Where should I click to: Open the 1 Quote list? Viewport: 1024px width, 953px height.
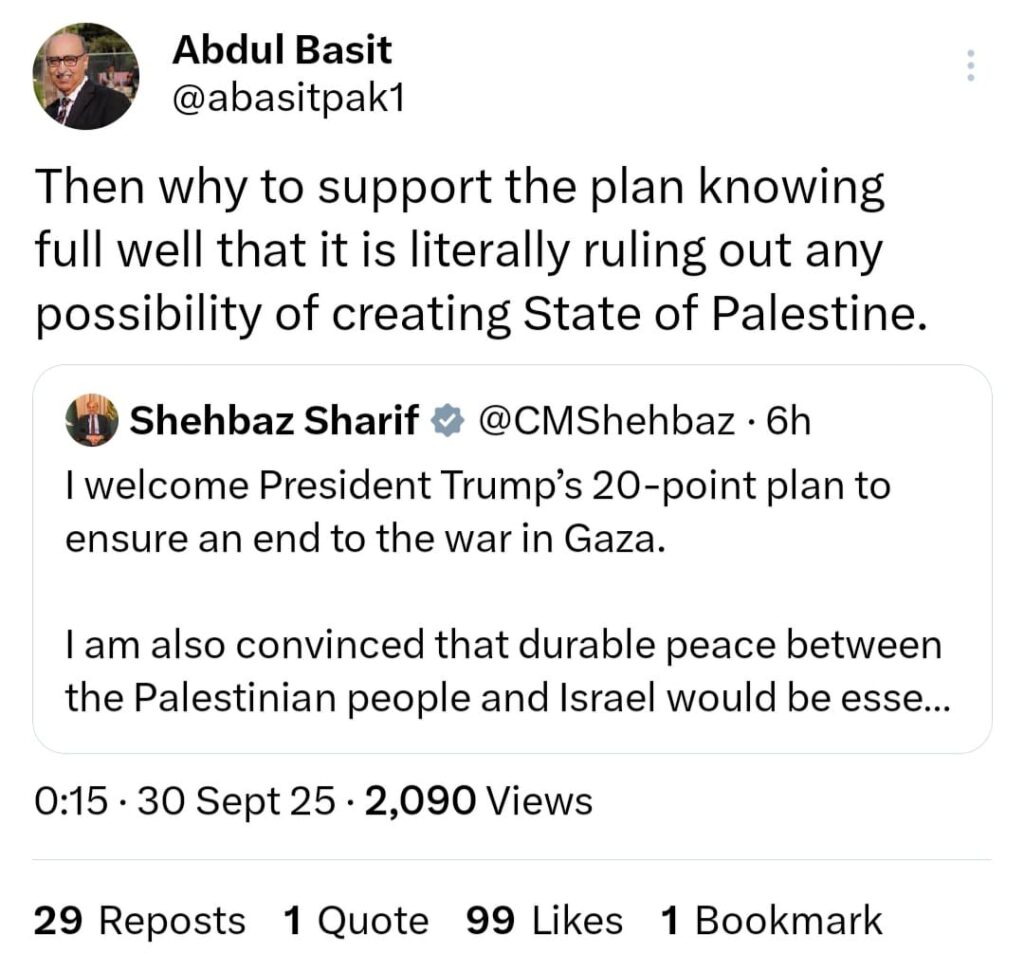point(356,920)
